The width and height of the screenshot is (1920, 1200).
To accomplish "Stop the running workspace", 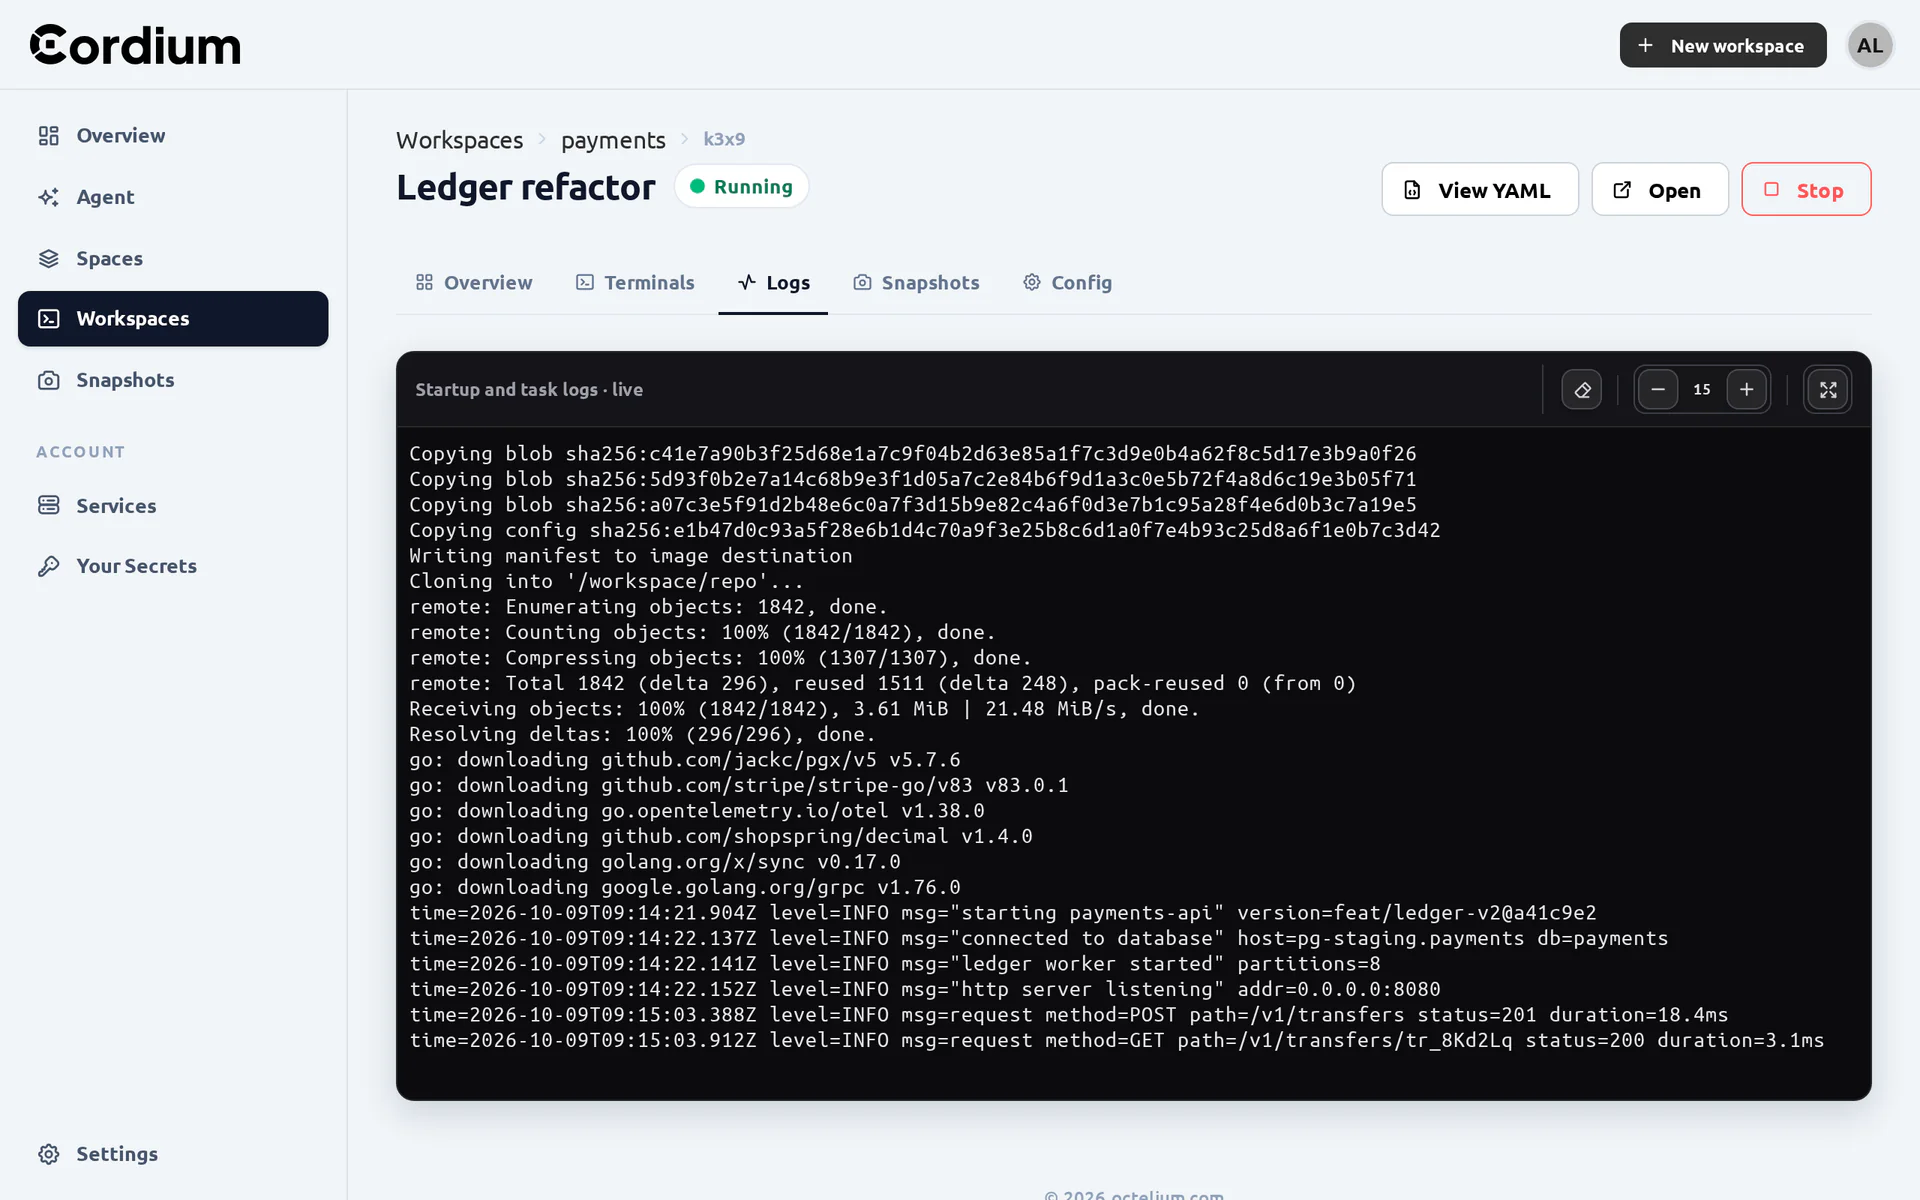I will (1806, 189).
